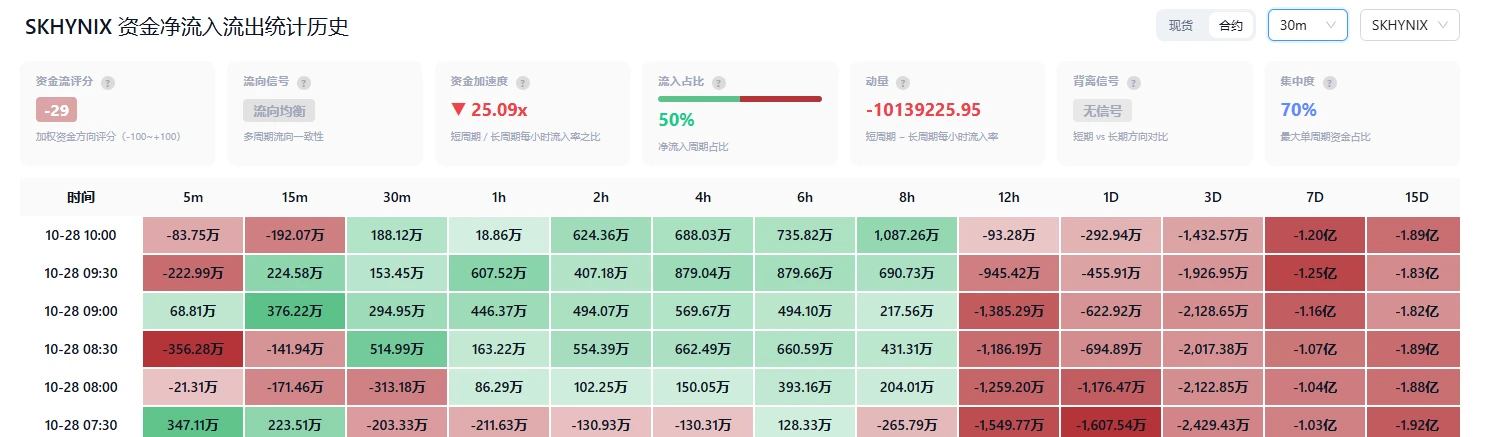Click the 50% inflow ratio value

pos(676,120)
